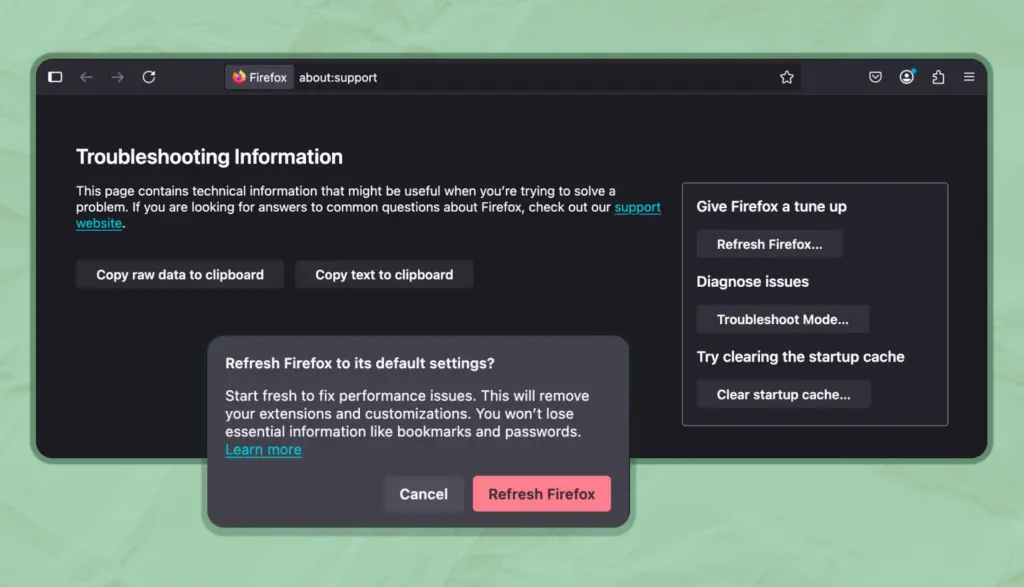Click the Refresh Firefox... tune up button
The height and width of the screenshot is (587, 1024).
769,244
